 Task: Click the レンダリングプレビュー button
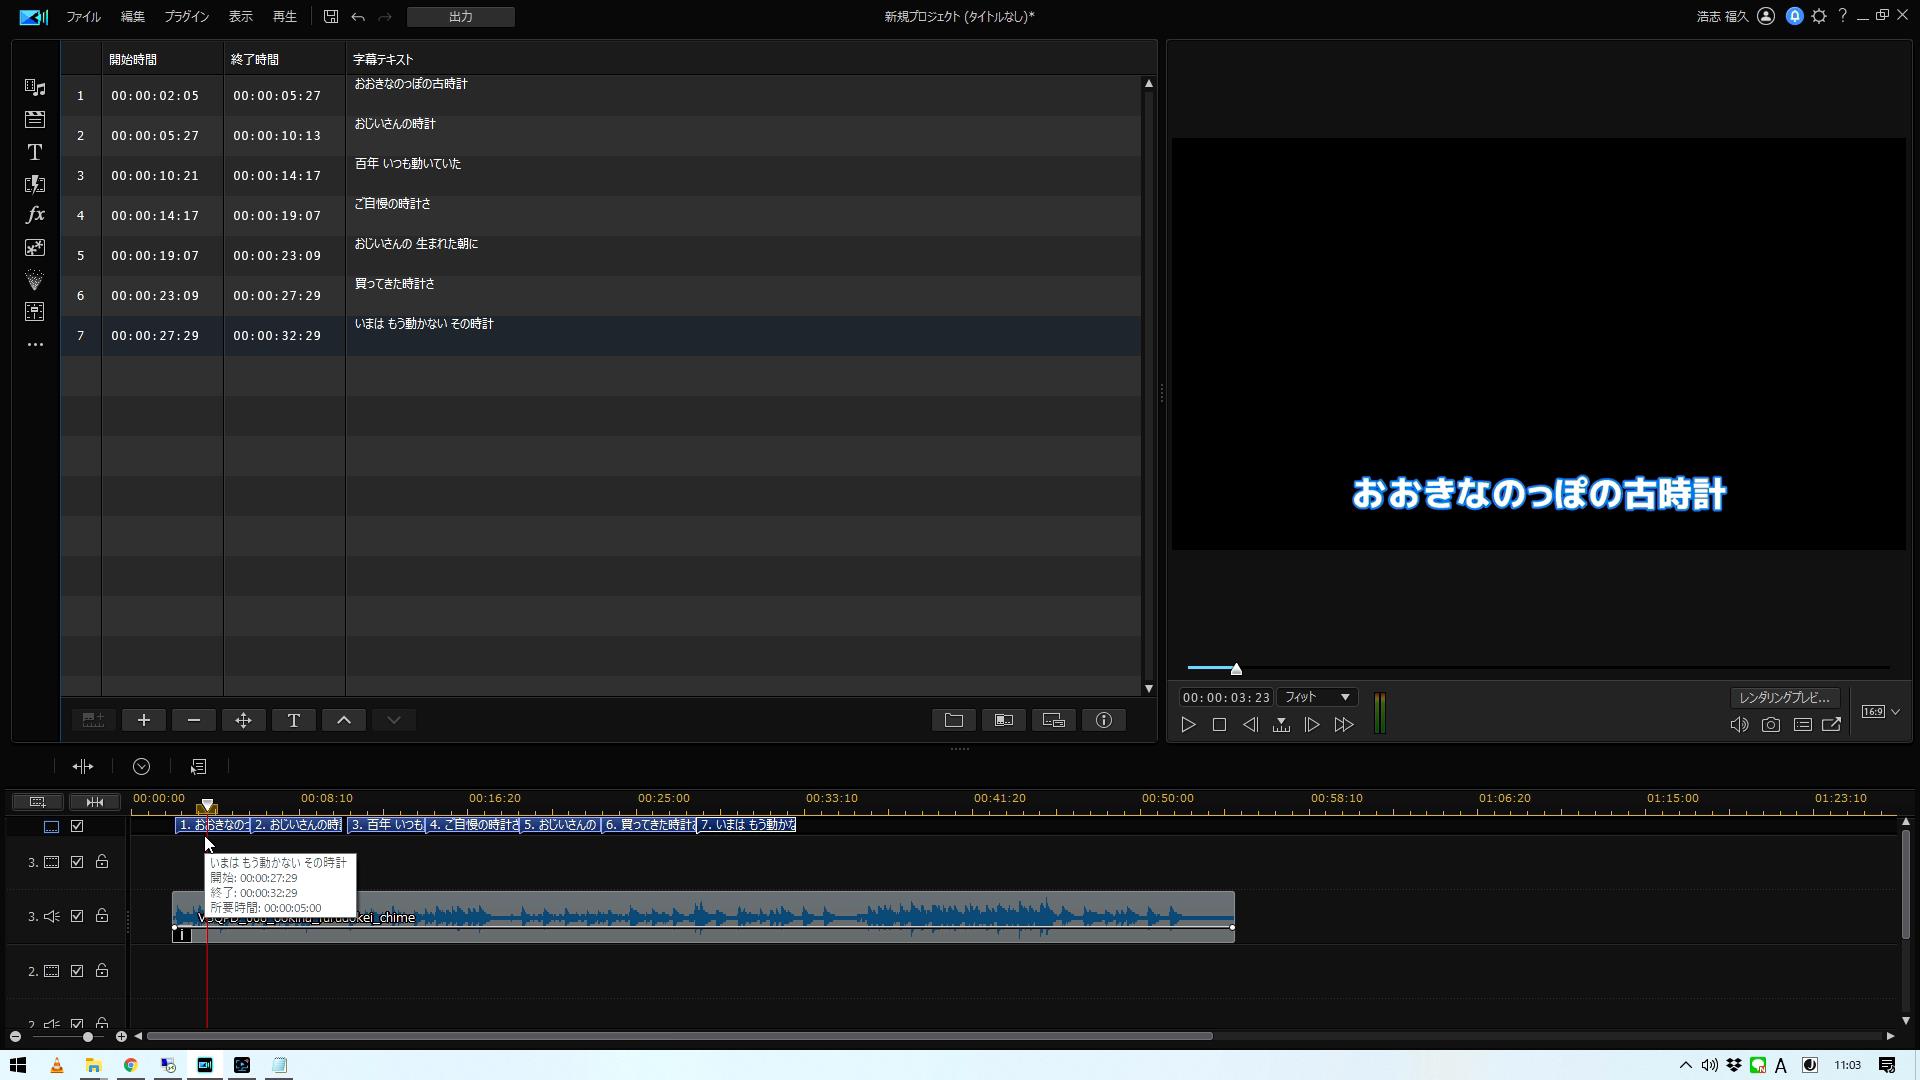1784,697
